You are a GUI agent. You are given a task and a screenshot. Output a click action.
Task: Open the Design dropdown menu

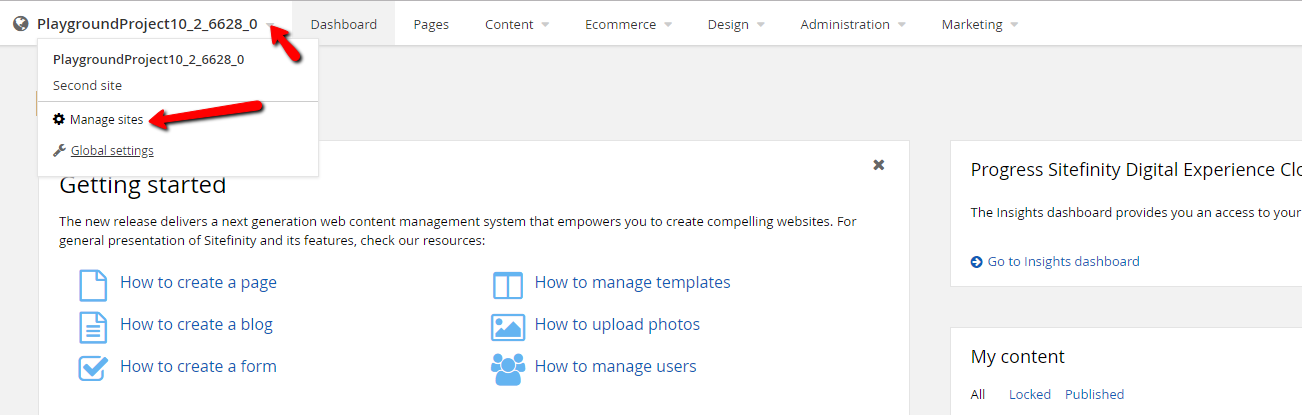pos(736,24)
